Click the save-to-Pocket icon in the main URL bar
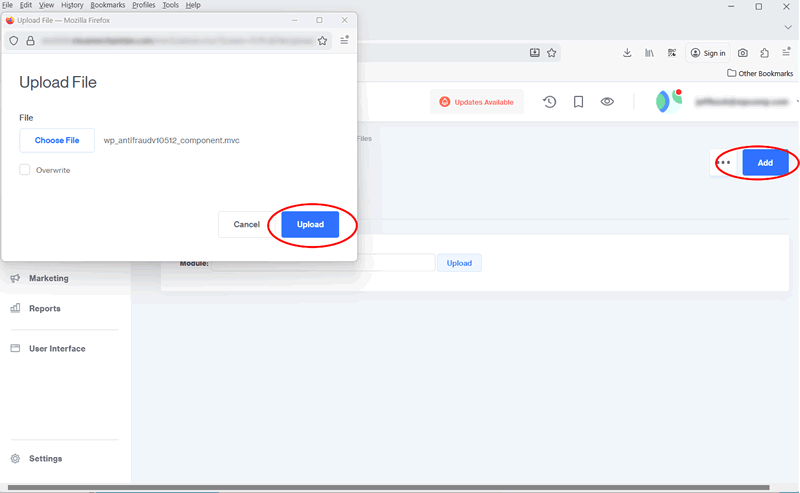Viewport: 800px width, 493px height. tap(535, 53)
